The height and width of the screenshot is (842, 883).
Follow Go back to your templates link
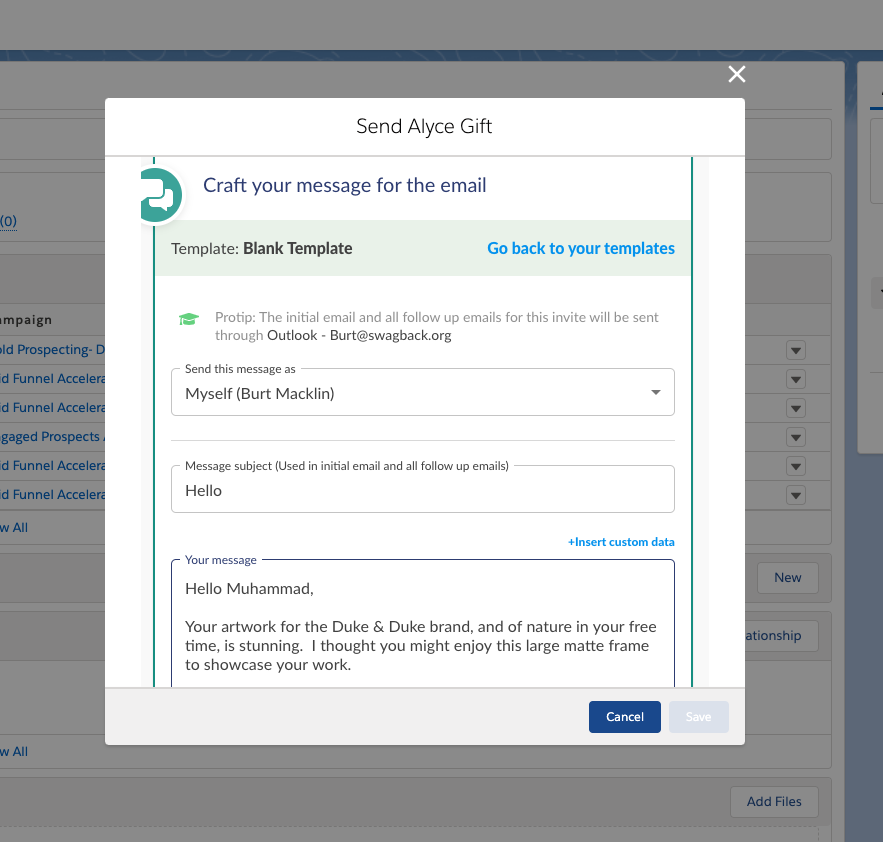(581, 248)
